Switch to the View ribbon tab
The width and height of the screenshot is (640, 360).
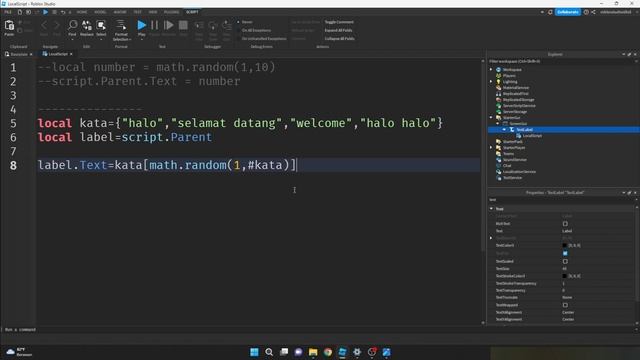(x=153, y=12)
